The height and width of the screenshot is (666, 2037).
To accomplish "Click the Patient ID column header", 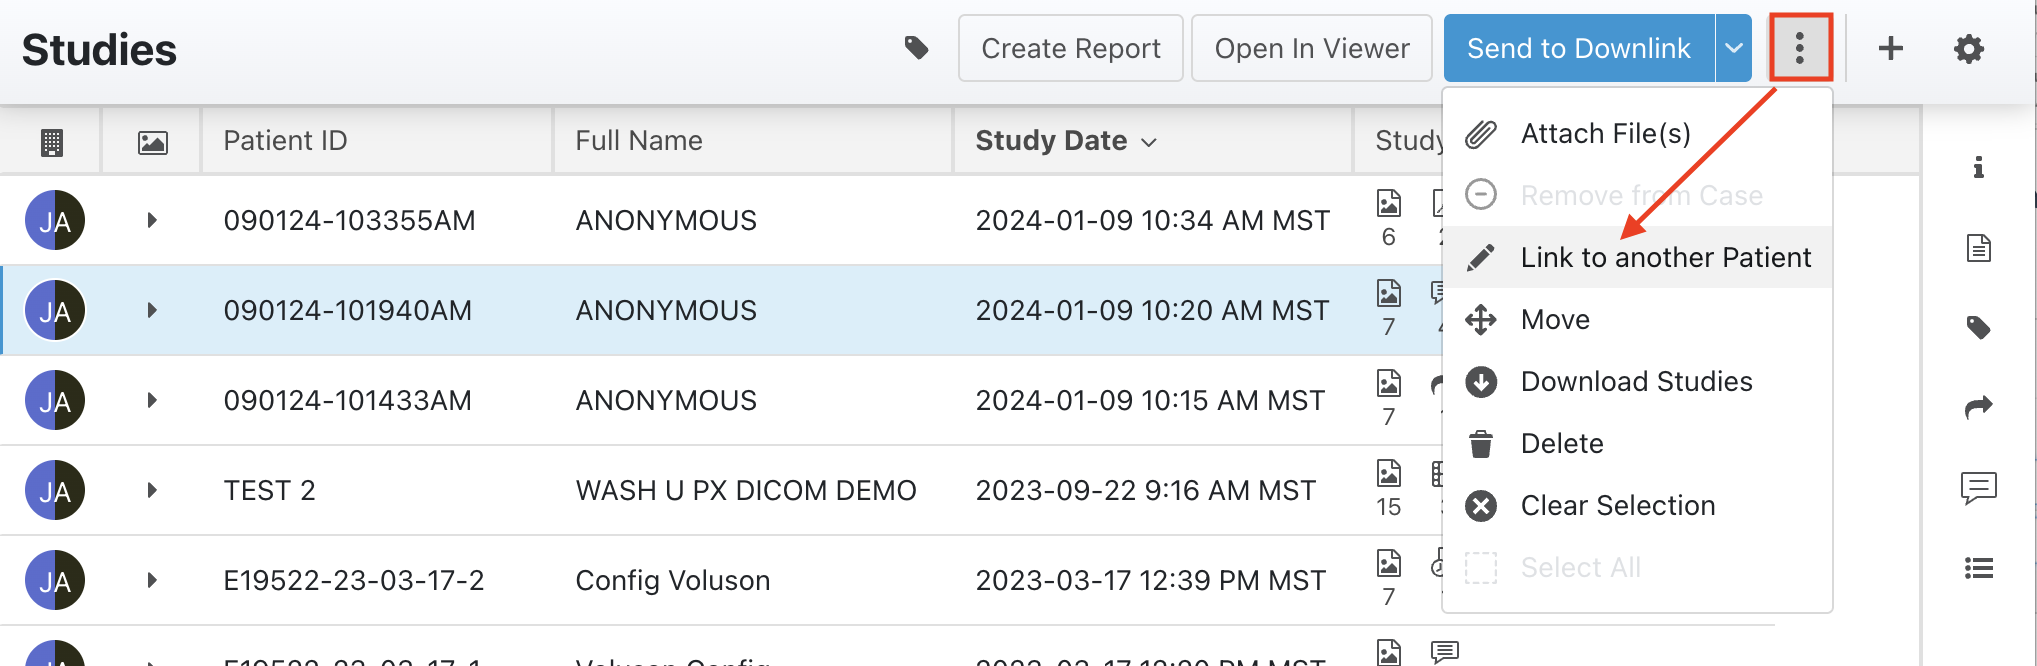I will point(285,141).
